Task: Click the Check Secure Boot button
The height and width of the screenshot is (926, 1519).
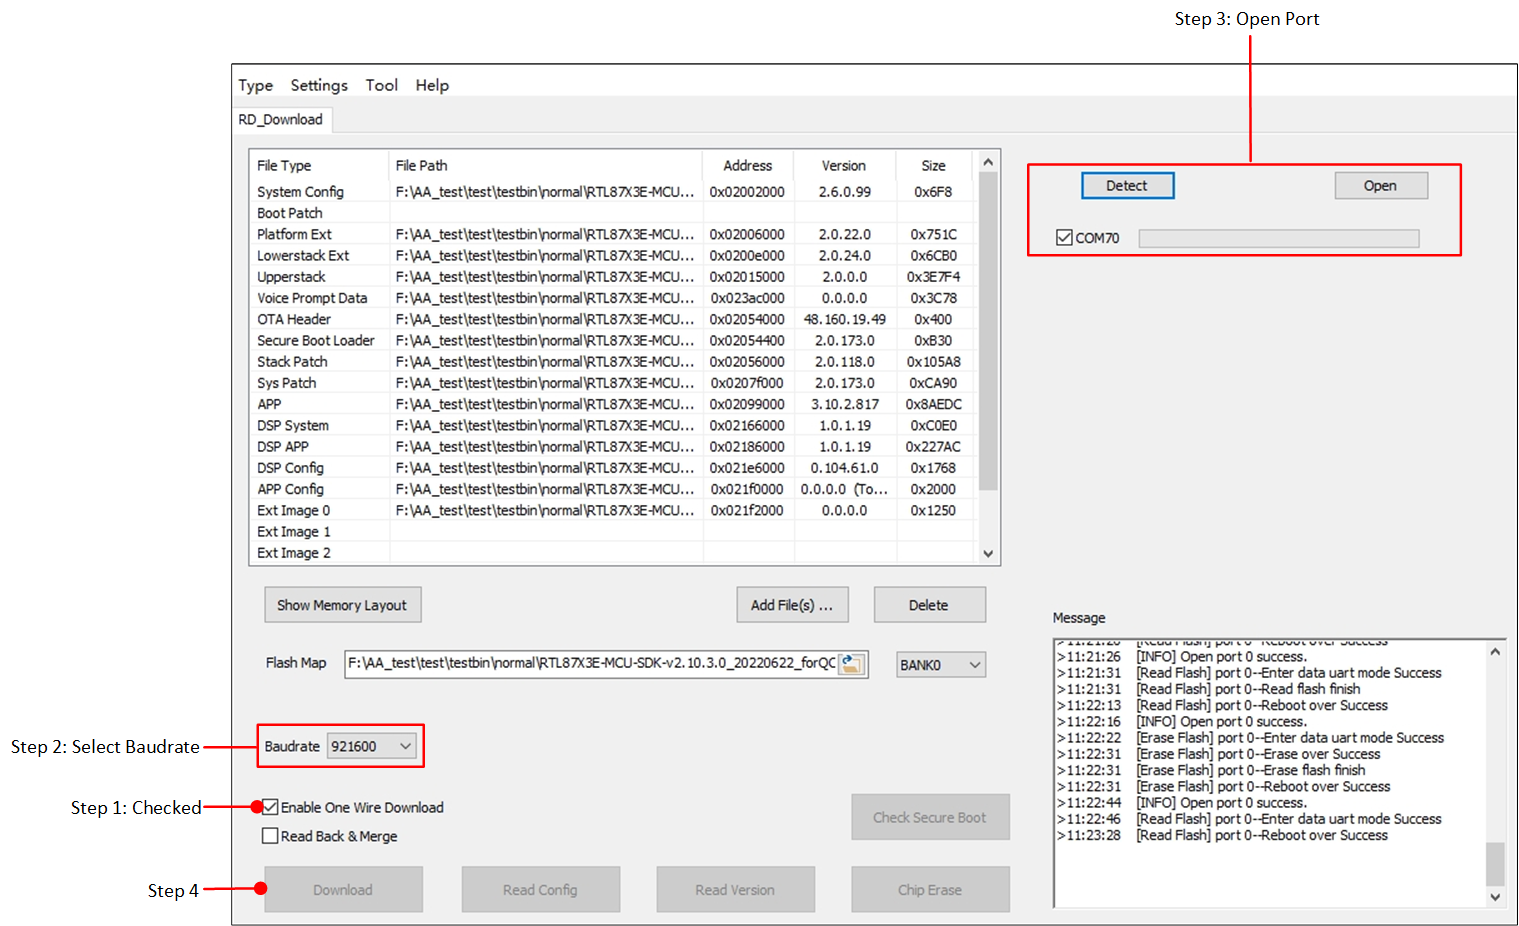Action: click(930, 817)
